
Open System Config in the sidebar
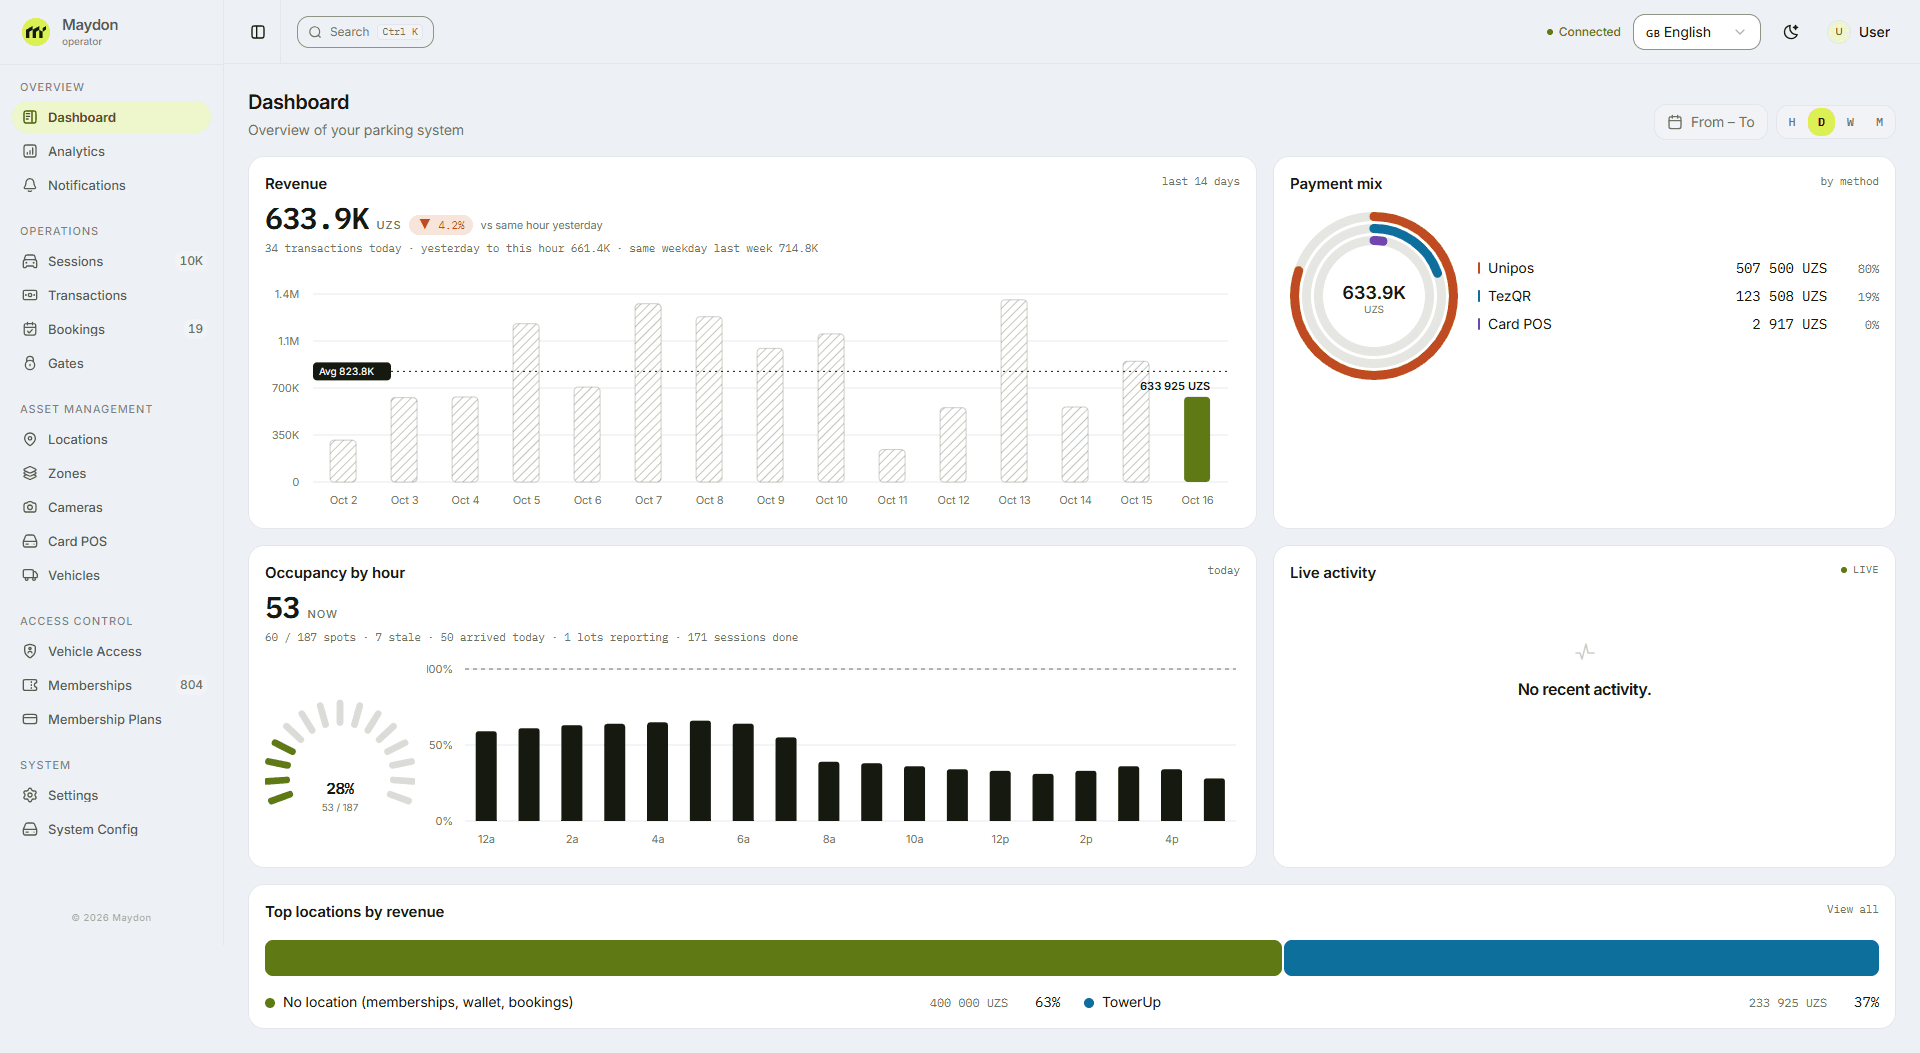click(112, 829)
